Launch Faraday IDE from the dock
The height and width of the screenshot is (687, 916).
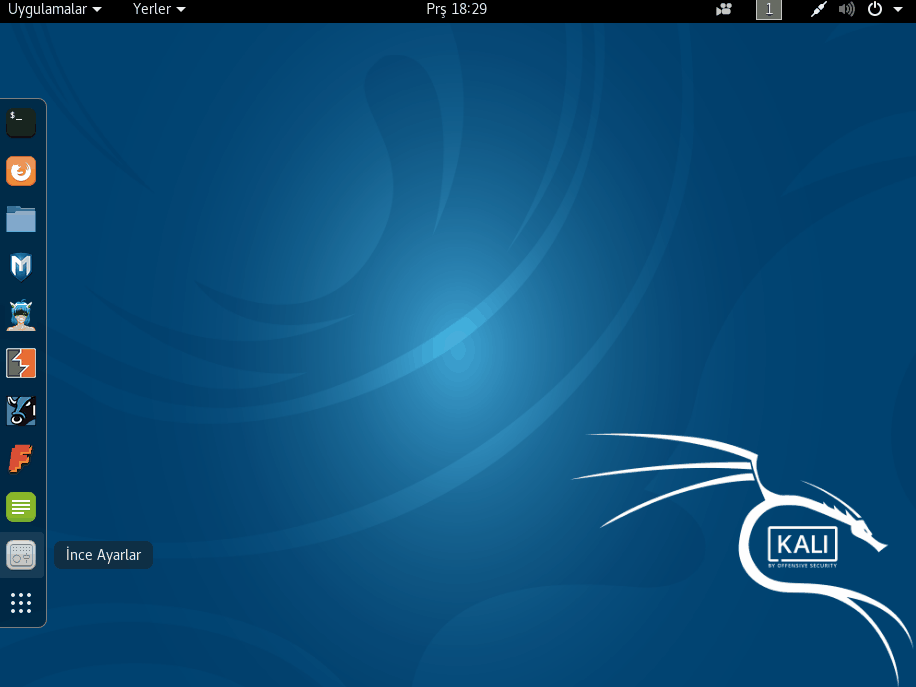[x=21, y=459]
